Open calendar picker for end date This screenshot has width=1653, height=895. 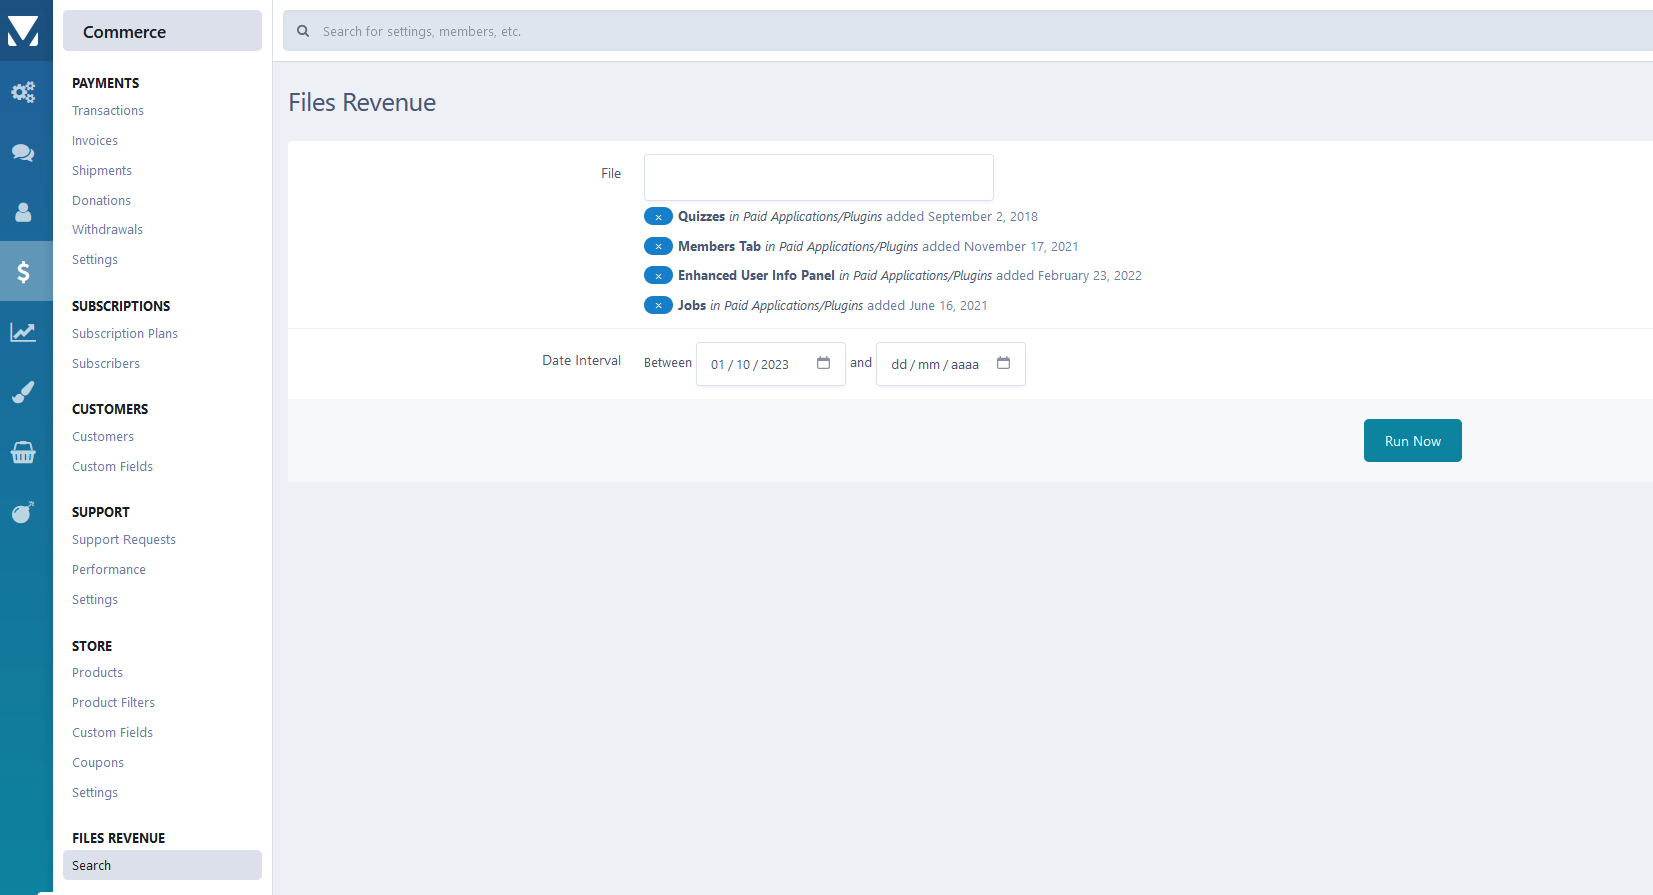(1003, 363)
